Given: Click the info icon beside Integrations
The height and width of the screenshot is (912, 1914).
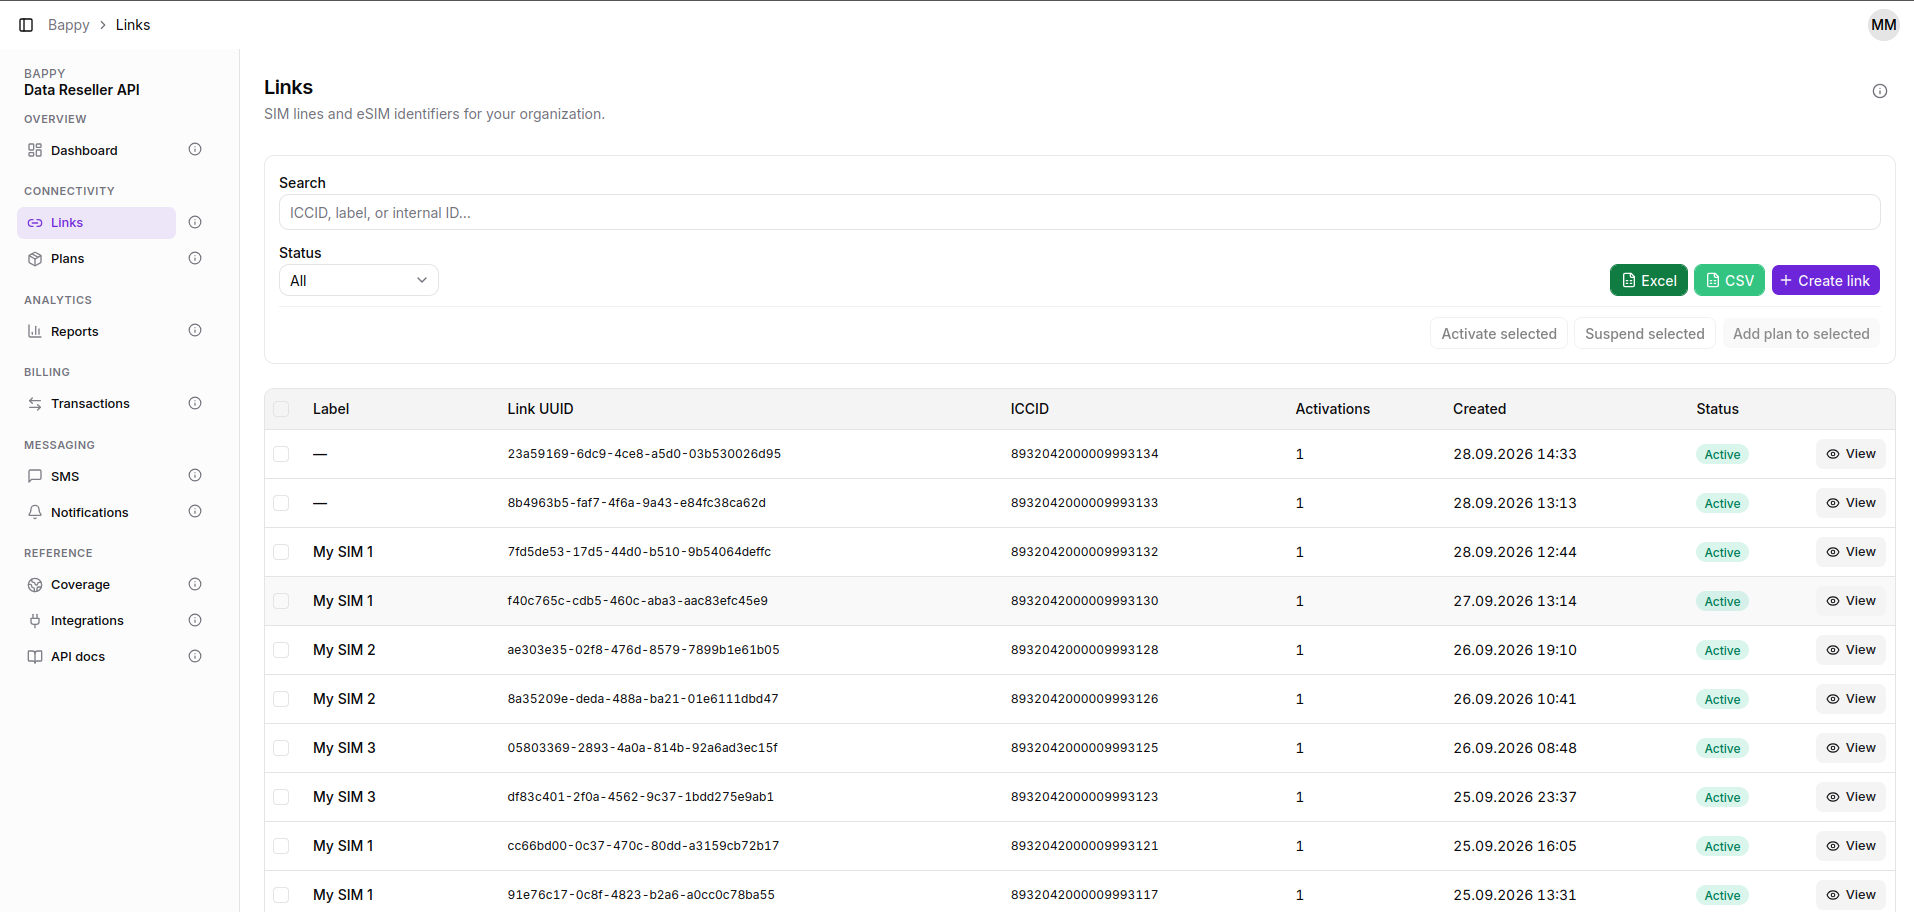Looking at the screenshot, I should [195, 620].
